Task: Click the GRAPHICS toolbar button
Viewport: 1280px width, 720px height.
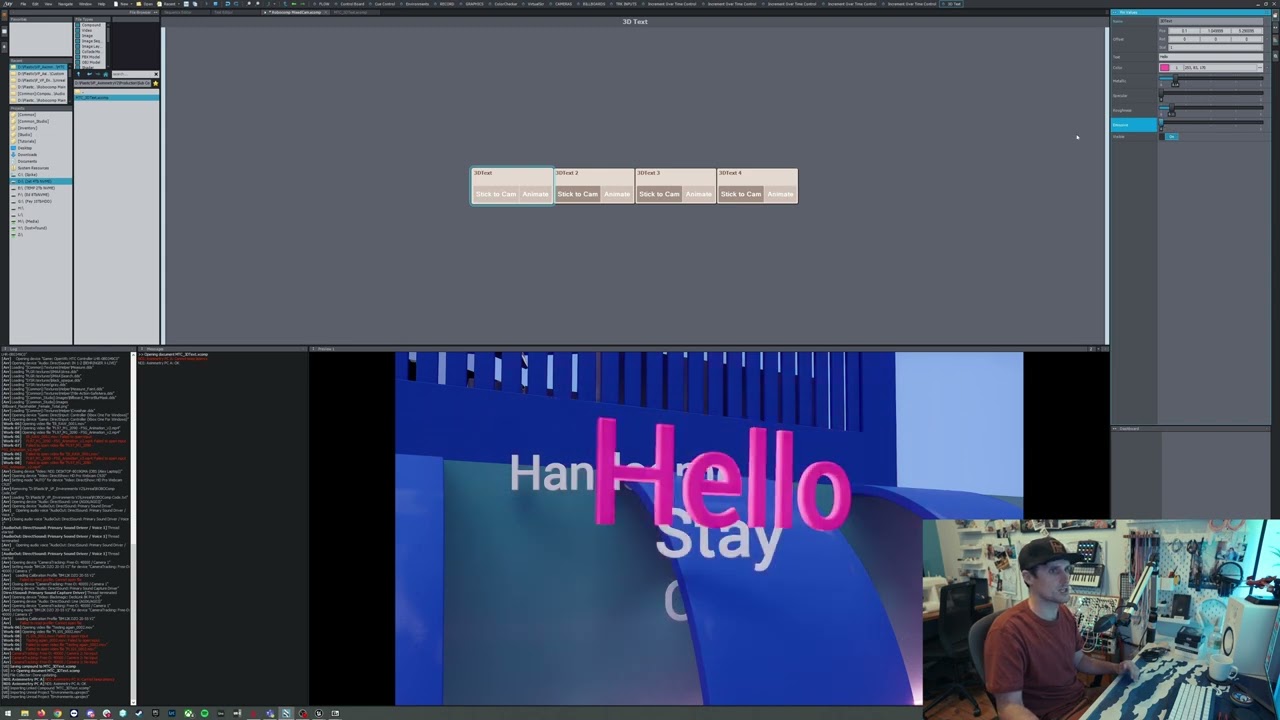Action: pyautogui.click(x=473, y=4)
